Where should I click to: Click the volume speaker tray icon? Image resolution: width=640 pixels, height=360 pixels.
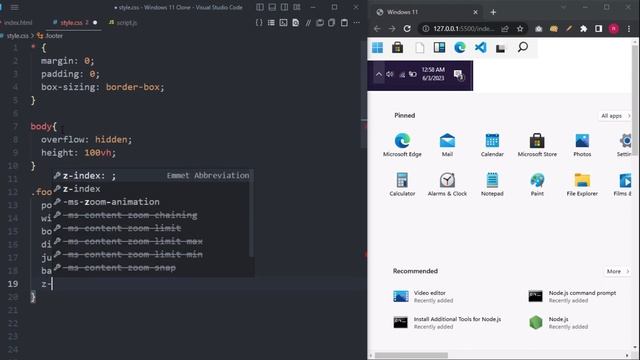point(390,74)
